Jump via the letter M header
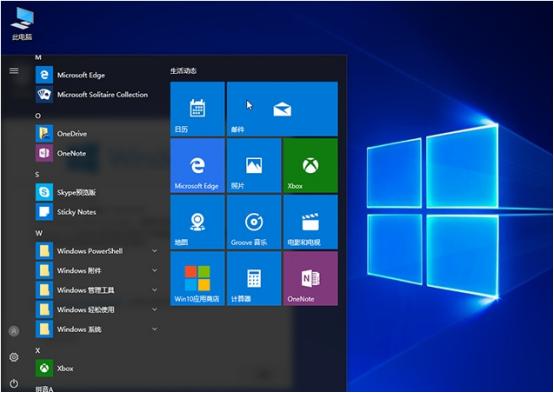Image resolution: width=554 pixels, height=393 pixels. [38, 57]
